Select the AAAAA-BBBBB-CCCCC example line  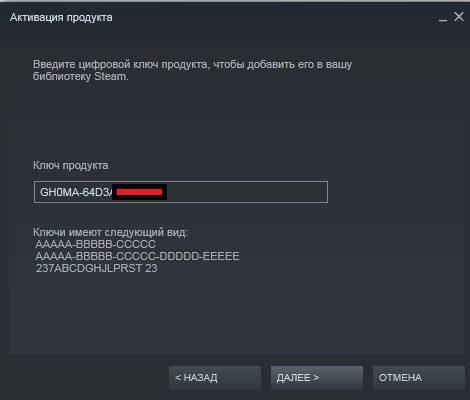(95, 244)
